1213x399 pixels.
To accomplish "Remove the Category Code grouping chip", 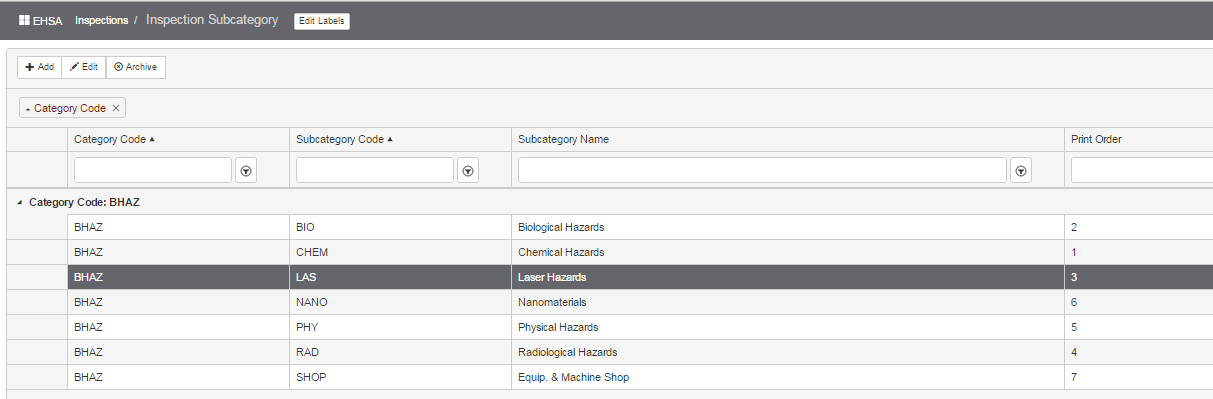I will coord(116,108).
